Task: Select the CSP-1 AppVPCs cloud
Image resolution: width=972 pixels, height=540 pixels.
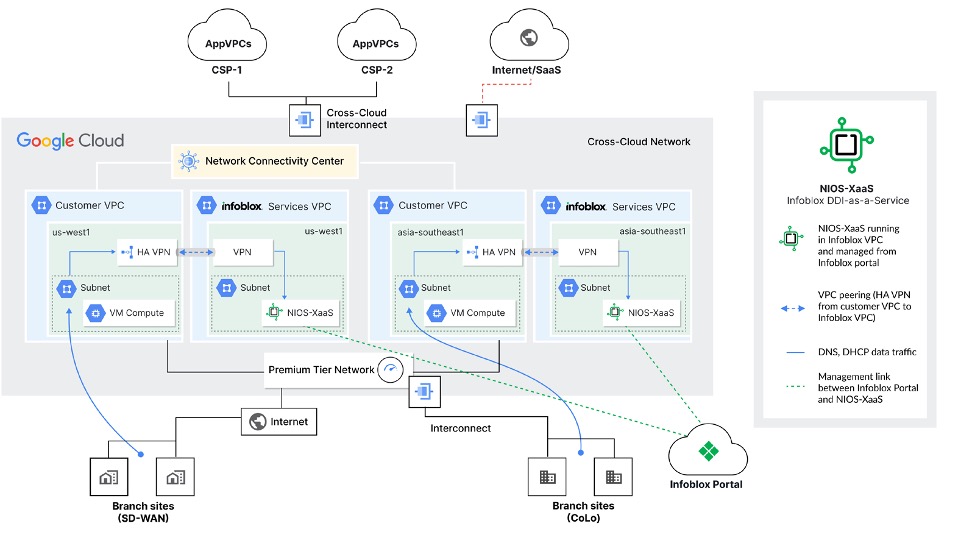Action: 229,44
